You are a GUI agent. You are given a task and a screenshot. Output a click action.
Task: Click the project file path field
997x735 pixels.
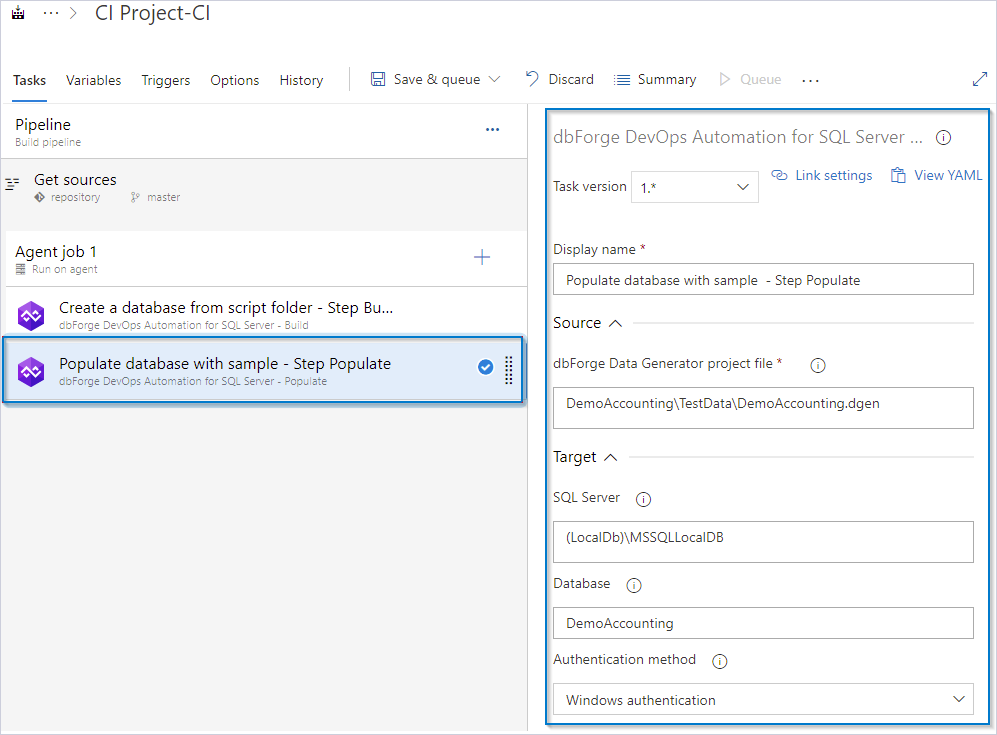pos(763,408)
